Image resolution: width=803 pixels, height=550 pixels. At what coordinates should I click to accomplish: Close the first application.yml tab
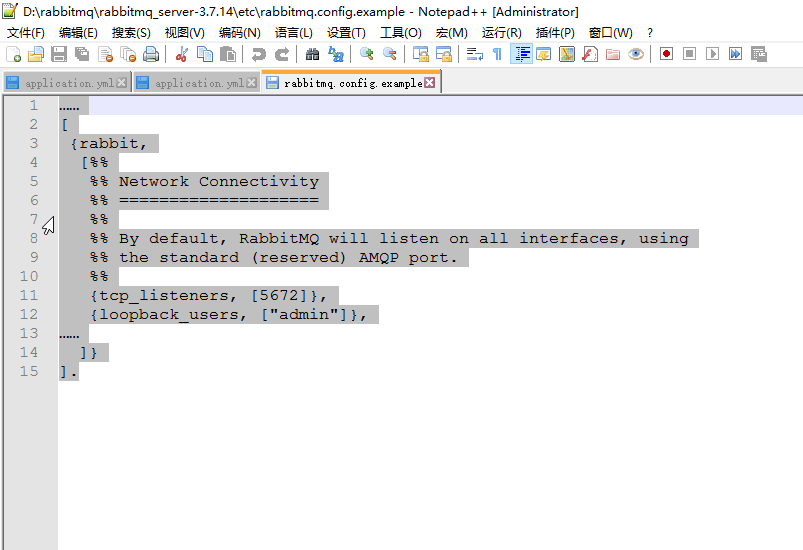(x=121, y=82)
